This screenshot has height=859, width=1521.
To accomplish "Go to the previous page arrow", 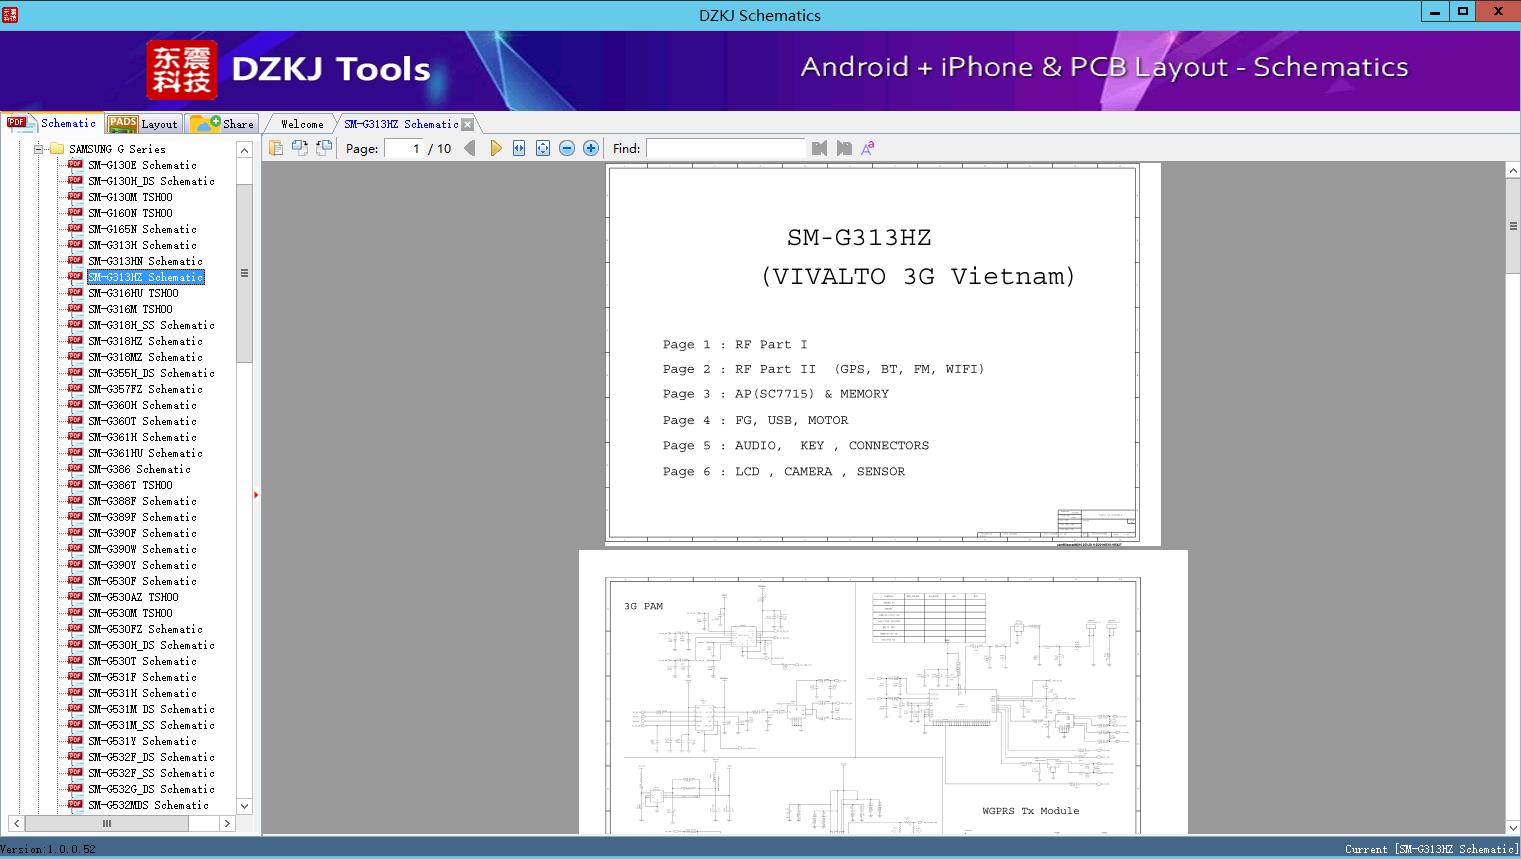I will coord(470,148).
